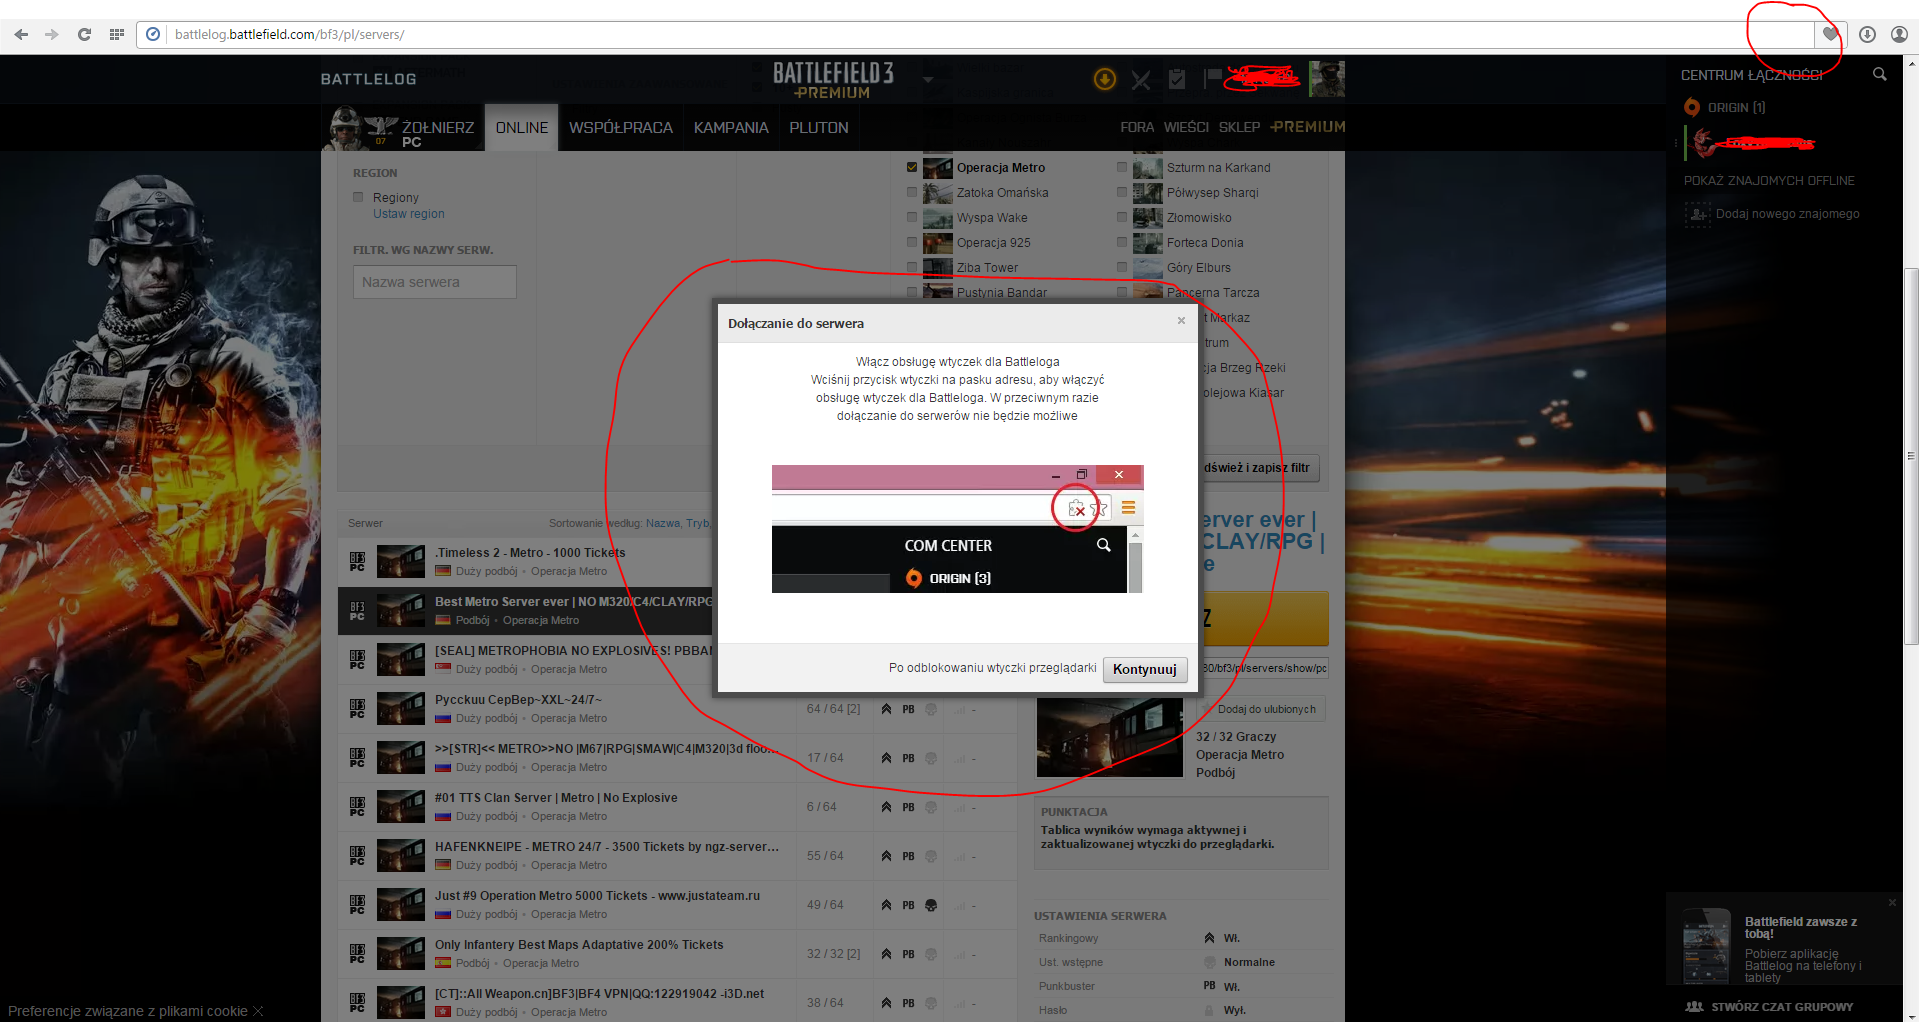
Task: Add page to bookmarks with heart icon
Action: pos(1830,34)
